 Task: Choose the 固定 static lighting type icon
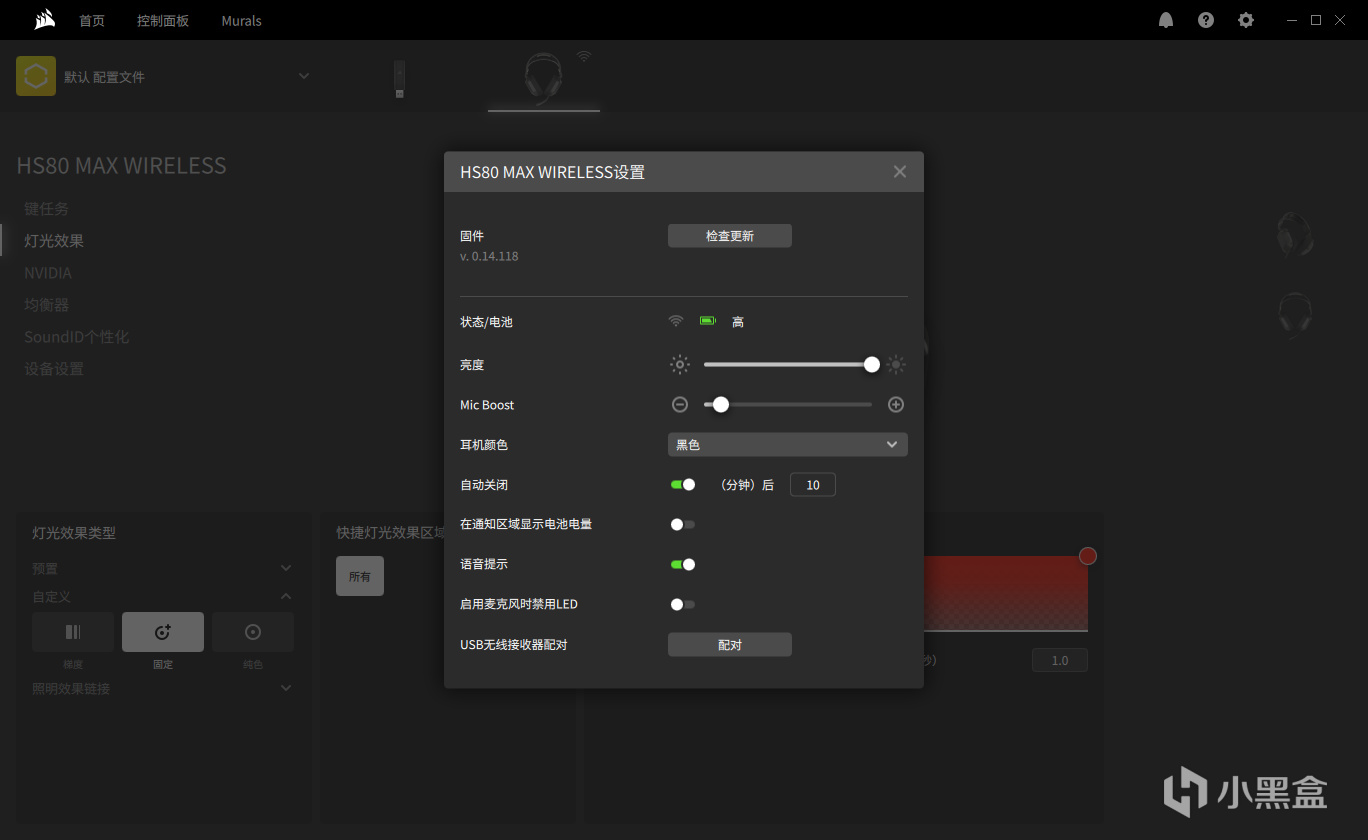[163, 632]
